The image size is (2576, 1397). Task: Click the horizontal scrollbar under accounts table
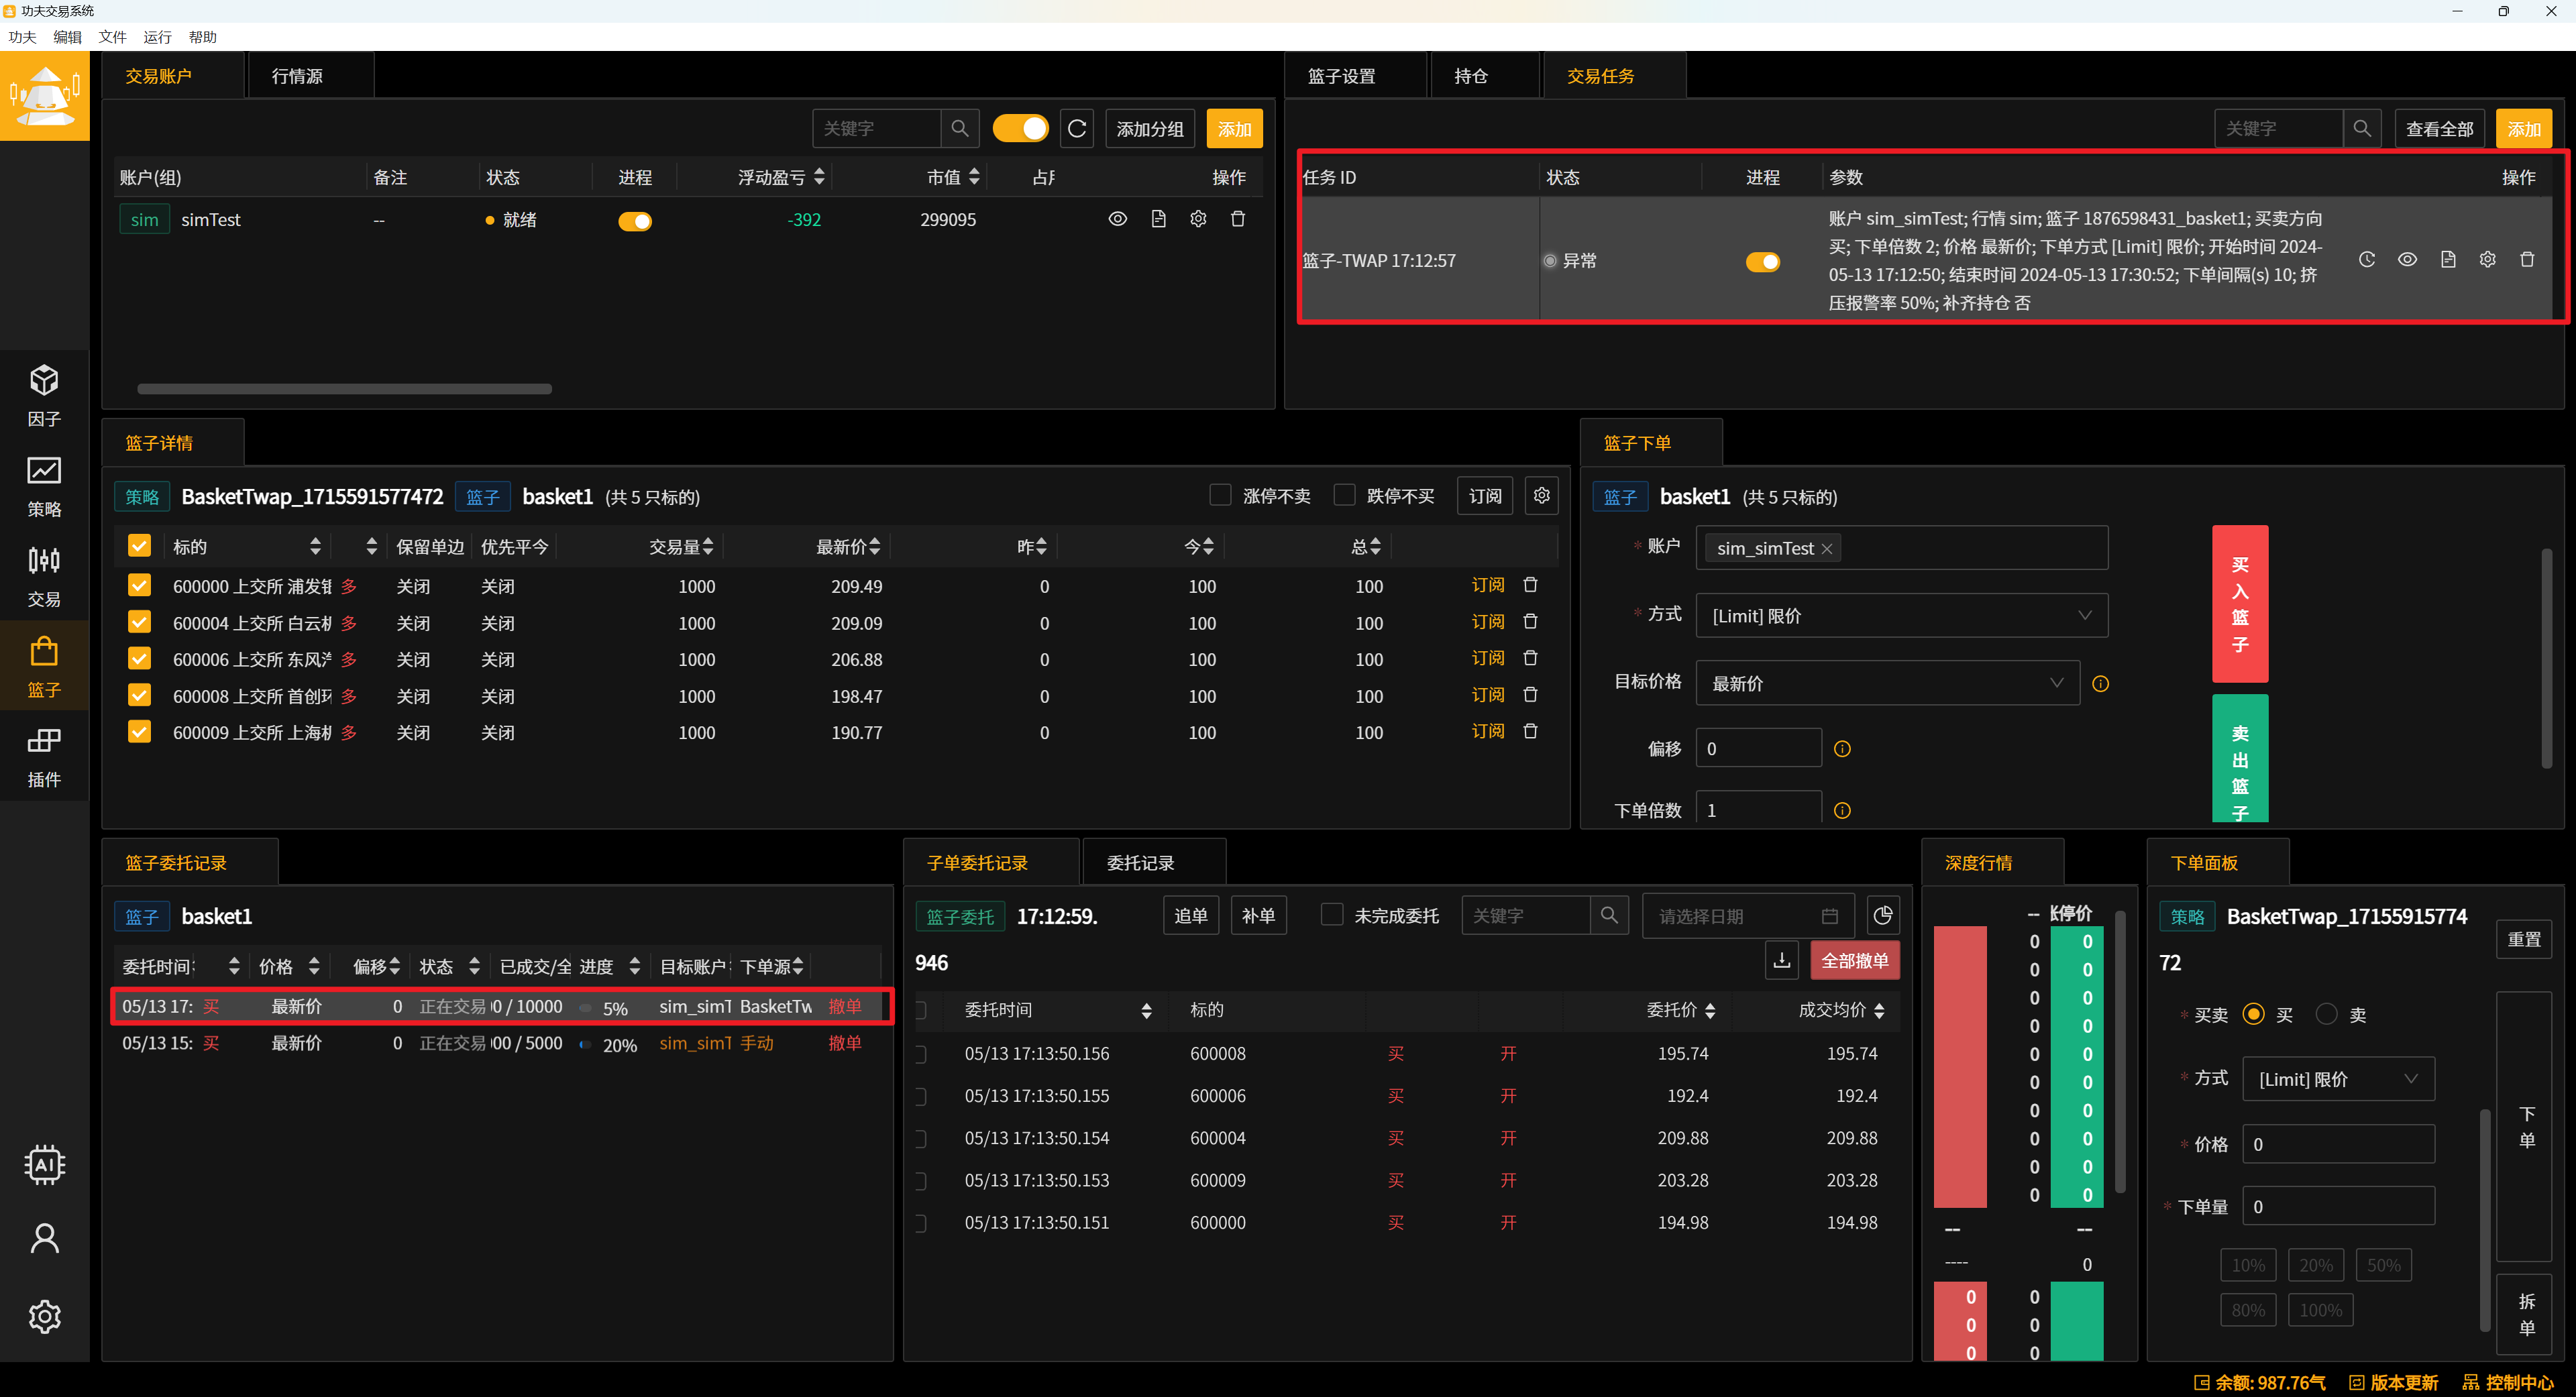pos(344,389)
